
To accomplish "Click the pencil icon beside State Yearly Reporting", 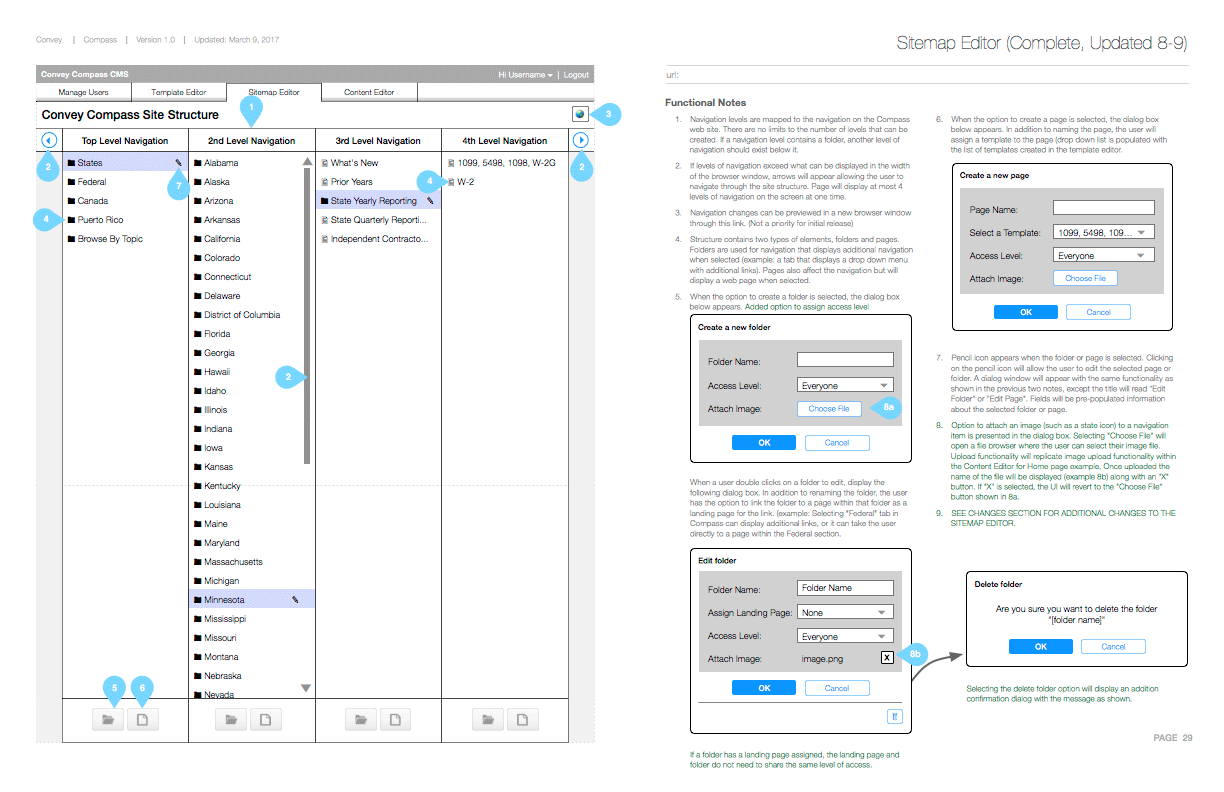I will pos(430,201).
